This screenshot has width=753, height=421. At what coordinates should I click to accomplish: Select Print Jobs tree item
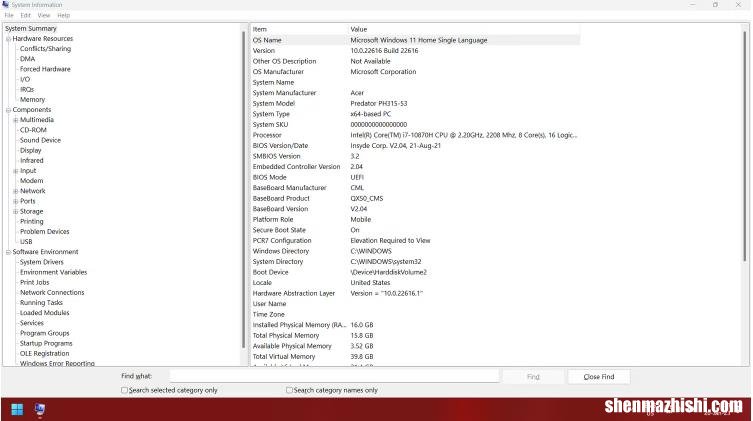tap(35, 282)
